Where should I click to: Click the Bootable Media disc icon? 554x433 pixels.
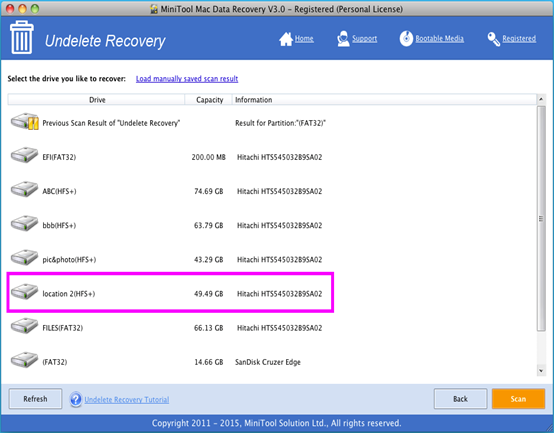[406, 38]
